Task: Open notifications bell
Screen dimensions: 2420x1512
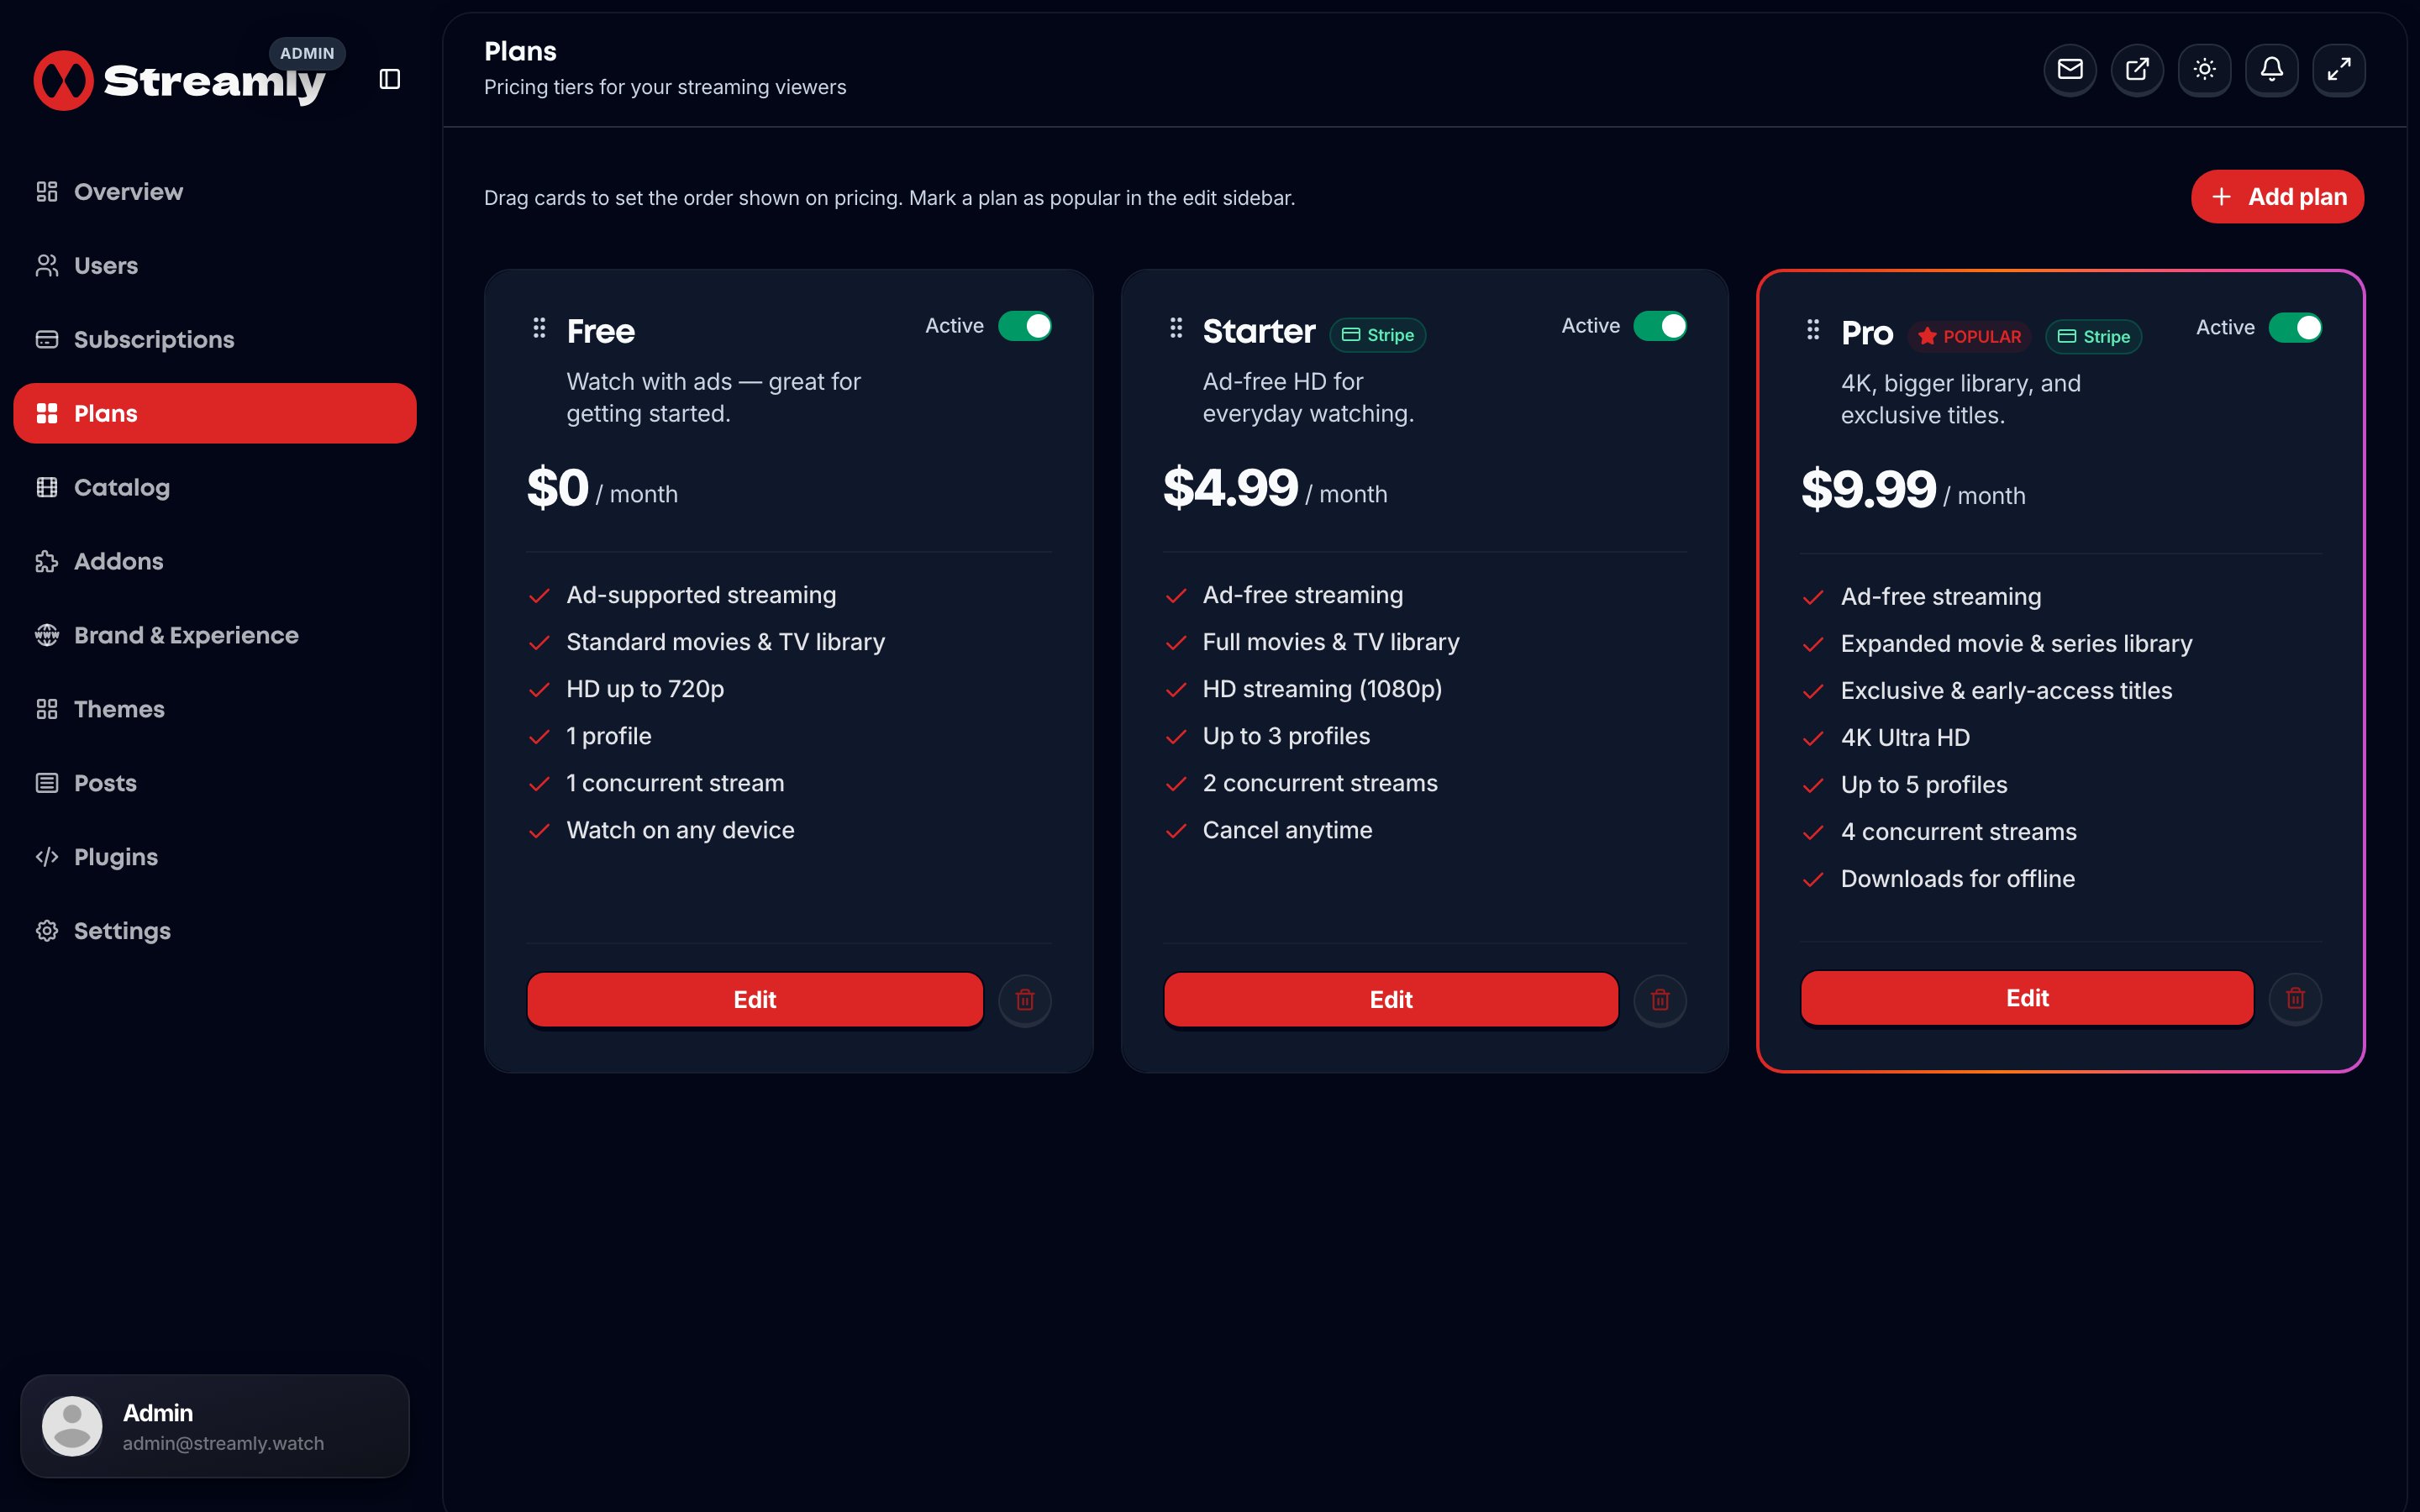Action: click(x=2271, y=69)
